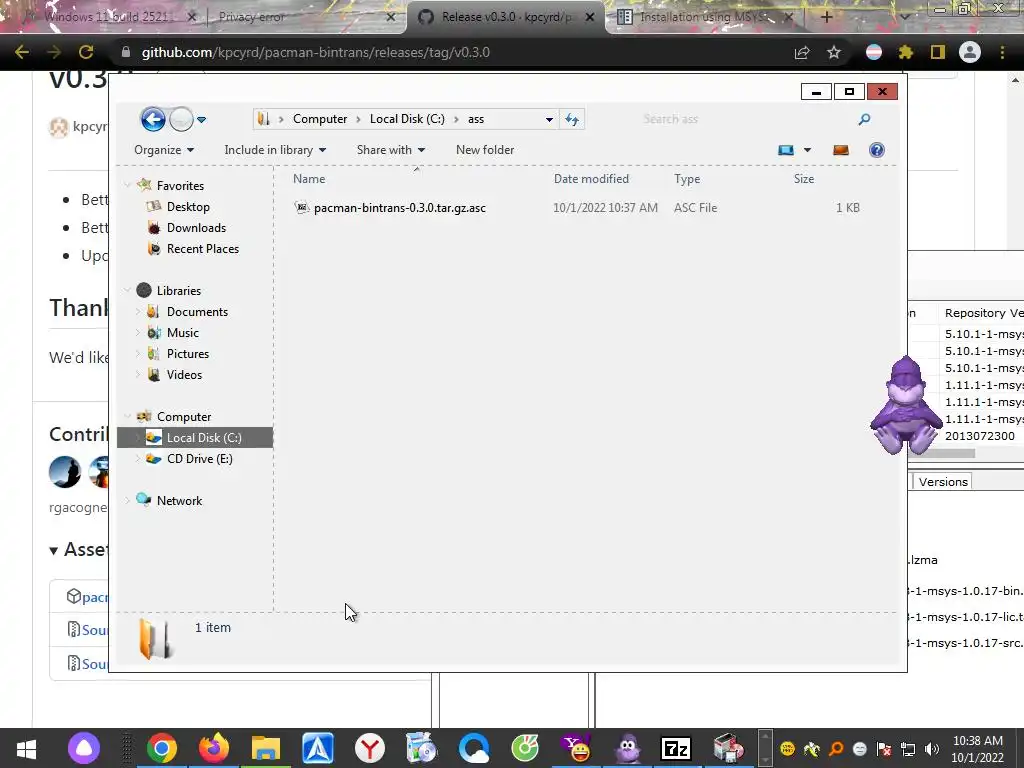Switch to the Privacy error tab

coord(251,17)
